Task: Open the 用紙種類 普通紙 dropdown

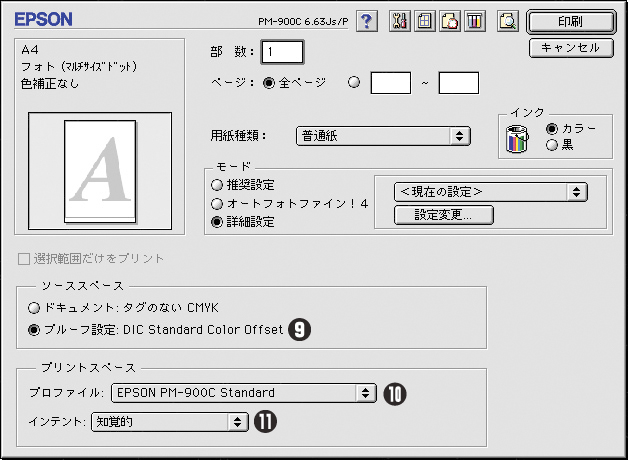Action: click(x=383, y=136)
